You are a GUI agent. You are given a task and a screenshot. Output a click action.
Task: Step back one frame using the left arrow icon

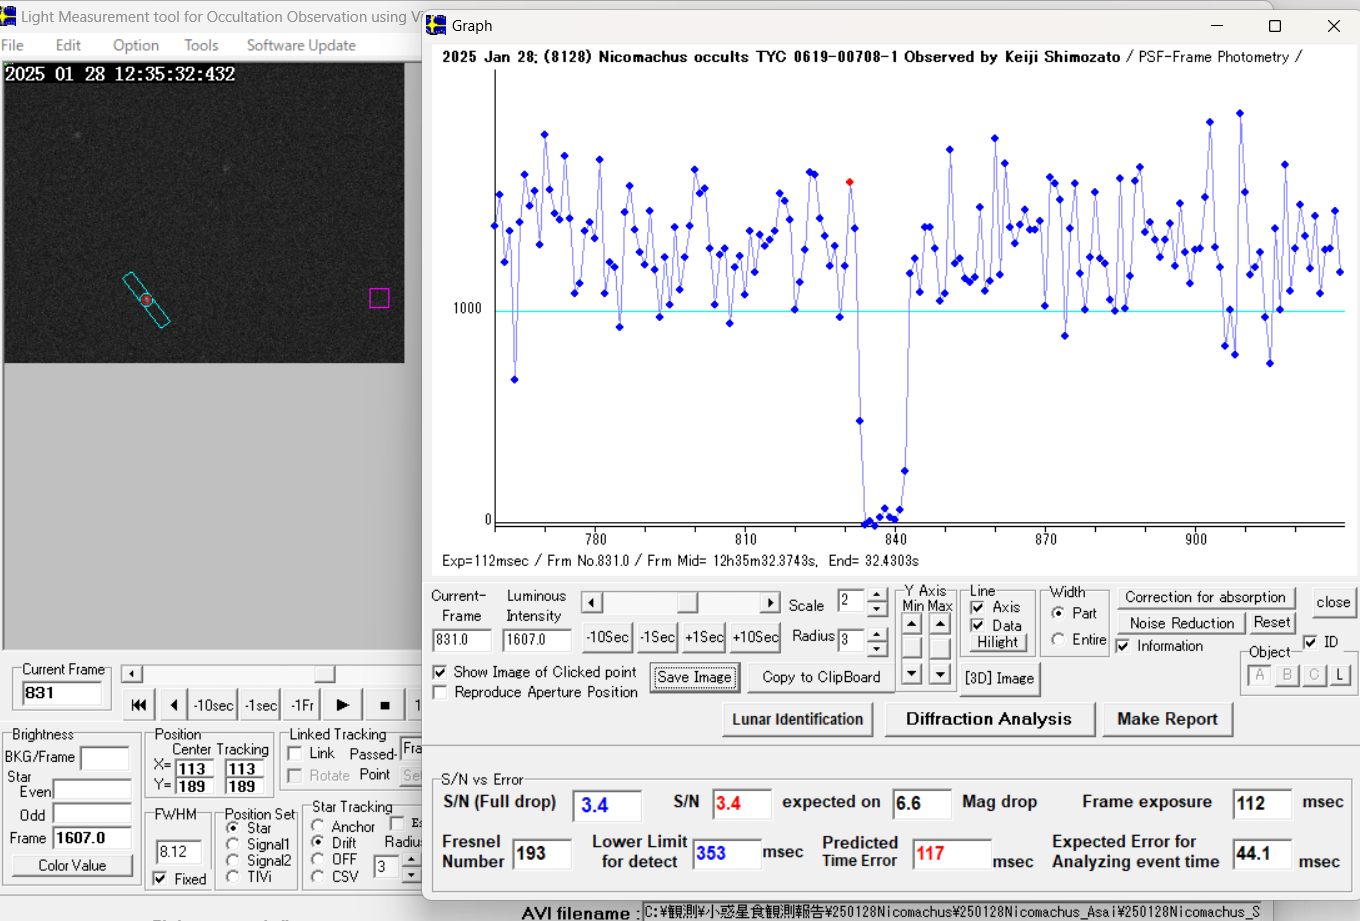(174, 705)
